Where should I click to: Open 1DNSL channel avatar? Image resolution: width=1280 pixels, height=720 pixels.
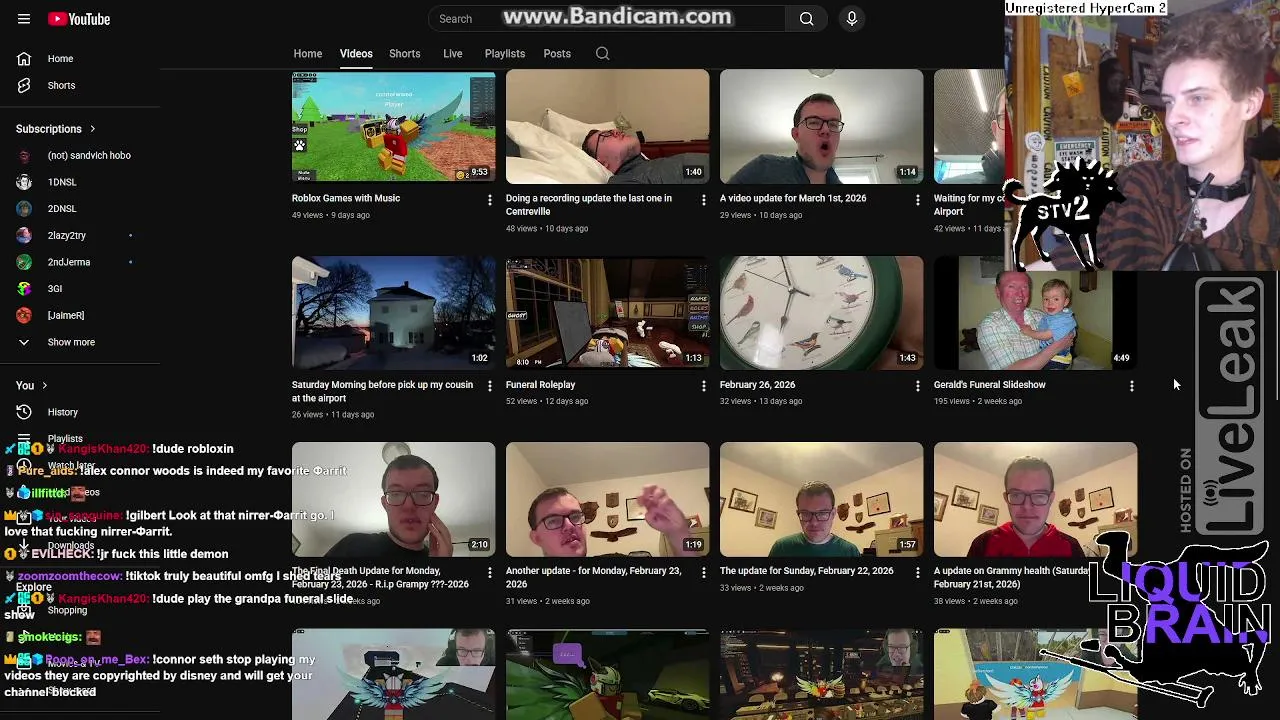coord(24,182)
